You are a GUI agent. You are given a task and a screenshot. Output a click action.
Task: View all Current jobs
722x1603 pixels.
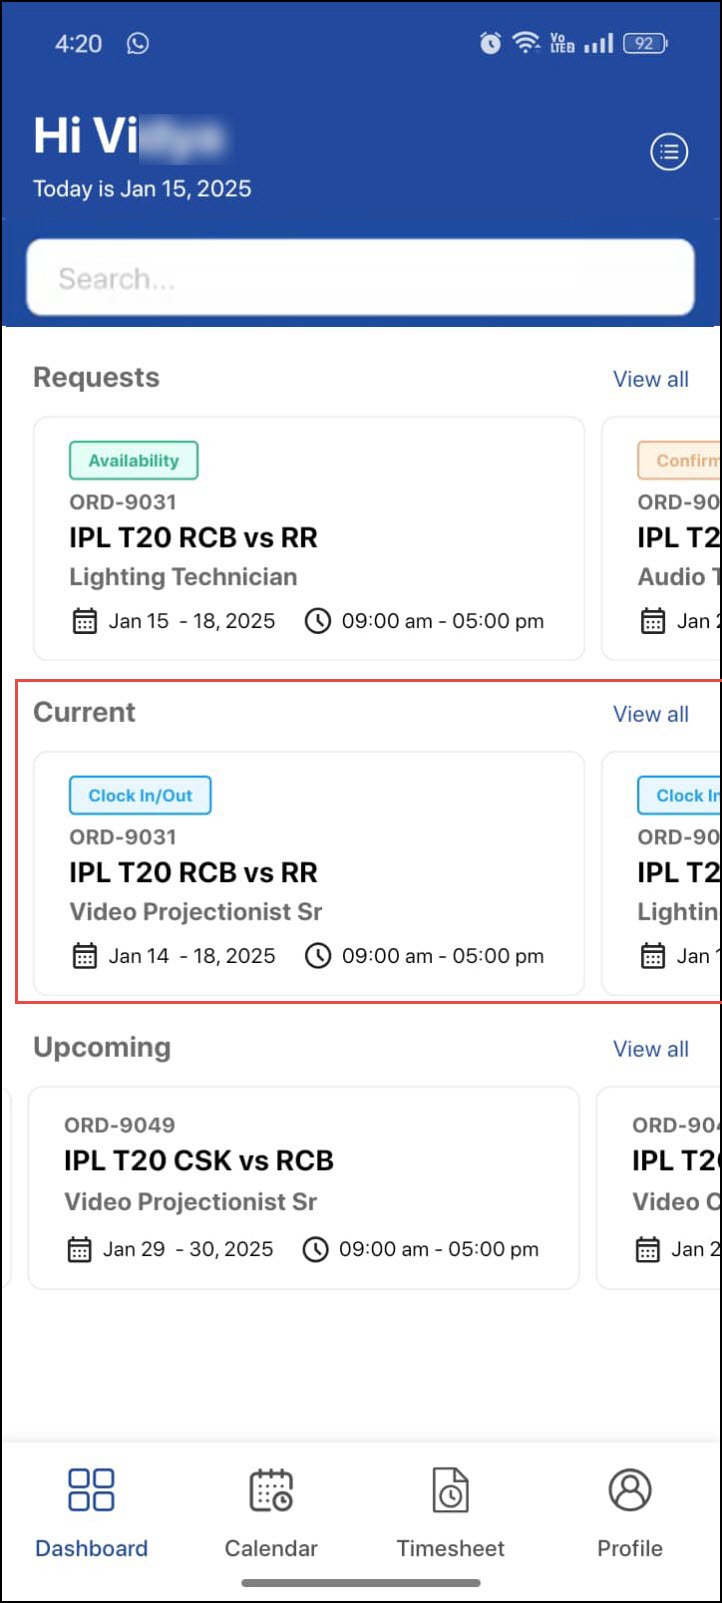pos(651,714)
